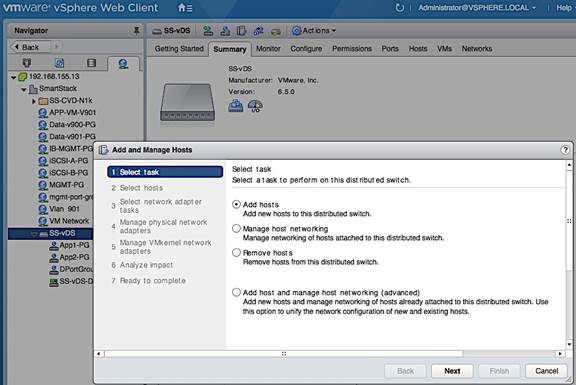576x385 pixels.
Task: Expand the SS-CVD-N1k folder
Action: 34,101
